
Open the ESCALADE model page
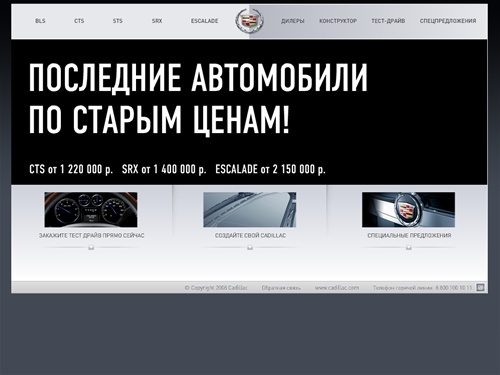pos(204,21)
